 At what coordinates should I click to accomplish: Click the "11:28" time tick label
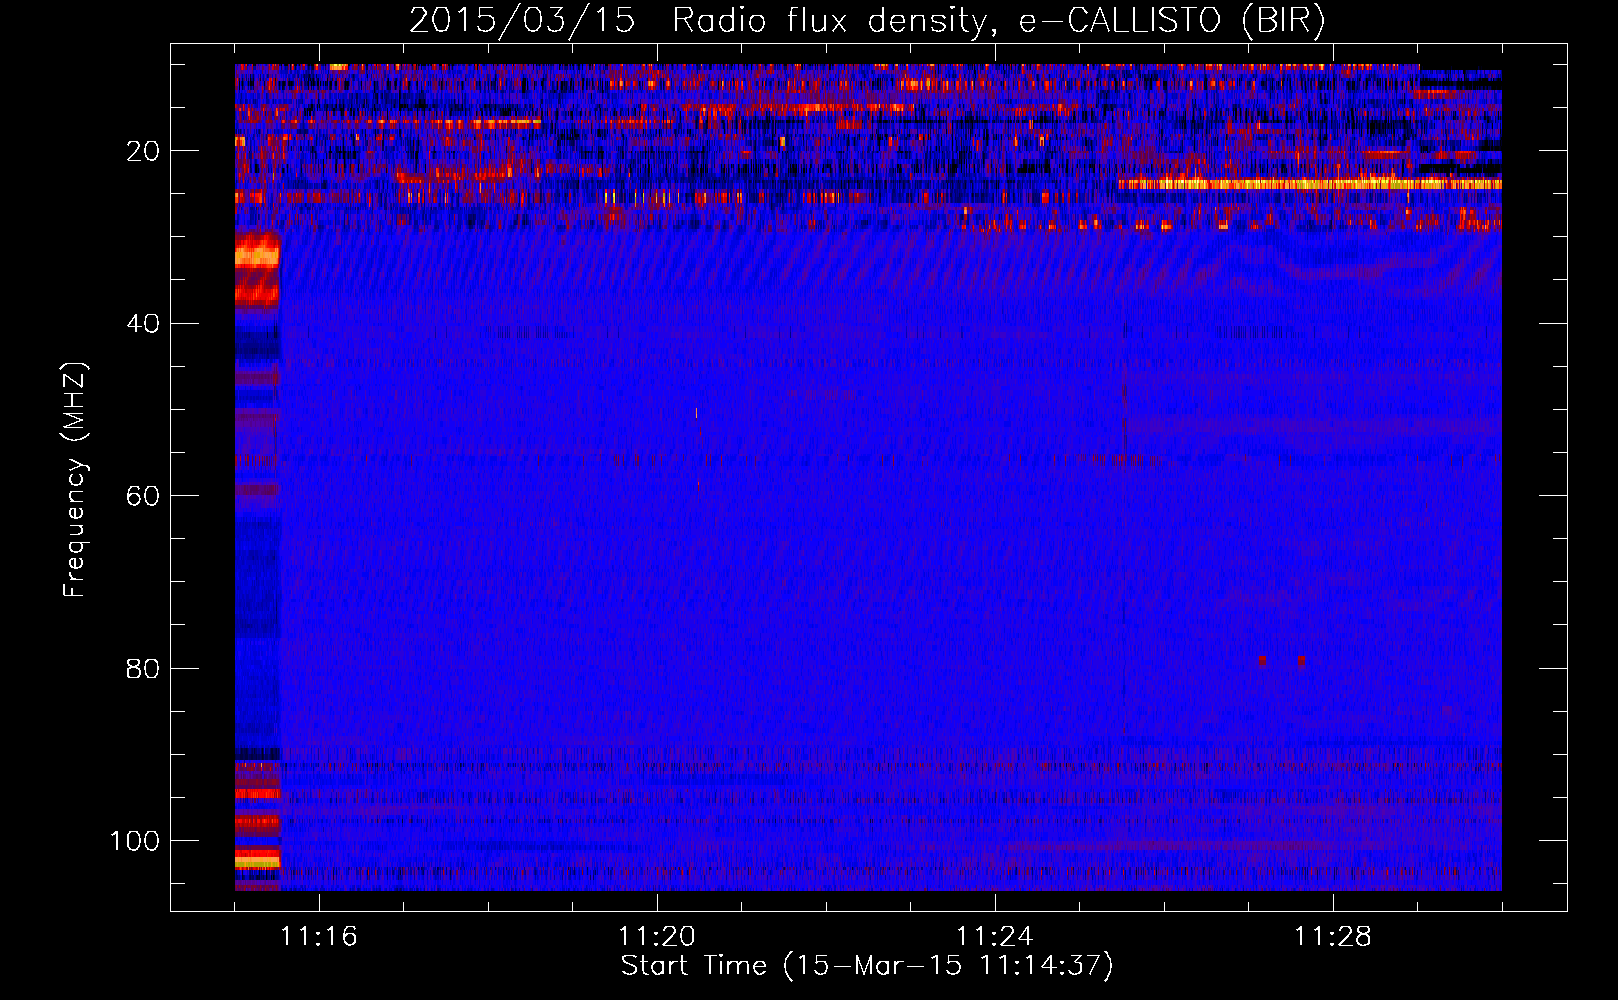(1333, 937)
